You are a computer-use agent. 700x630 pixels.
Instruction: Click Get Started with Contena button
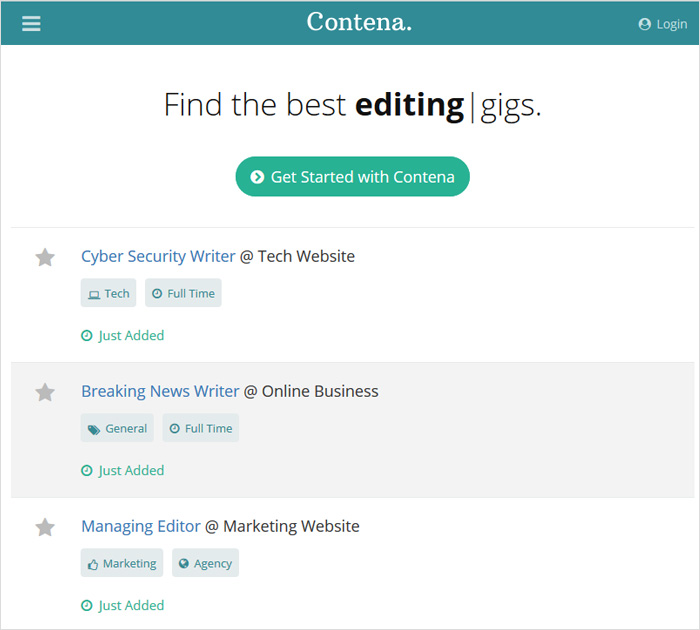coord(352,176)
